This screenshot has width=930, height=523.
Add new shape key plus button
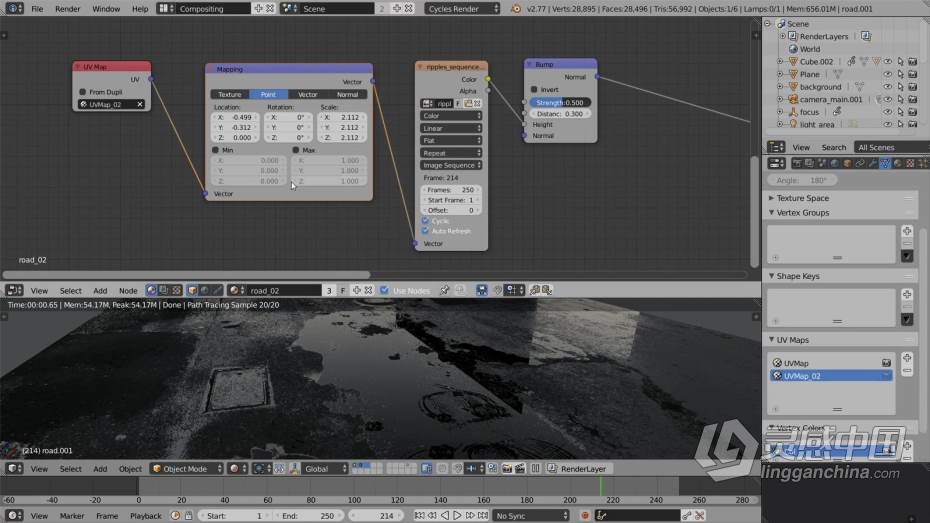tap(907, 294)
